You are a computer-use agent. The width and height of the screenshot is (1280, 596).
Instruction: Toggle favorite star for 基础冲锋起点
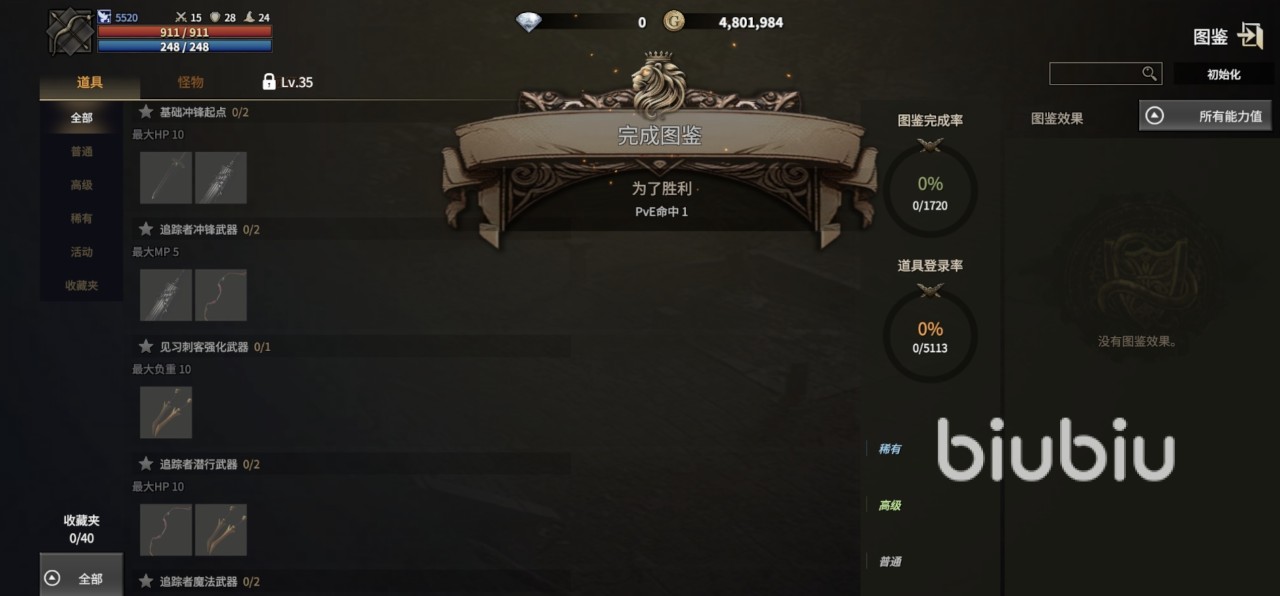pos(146,112)
